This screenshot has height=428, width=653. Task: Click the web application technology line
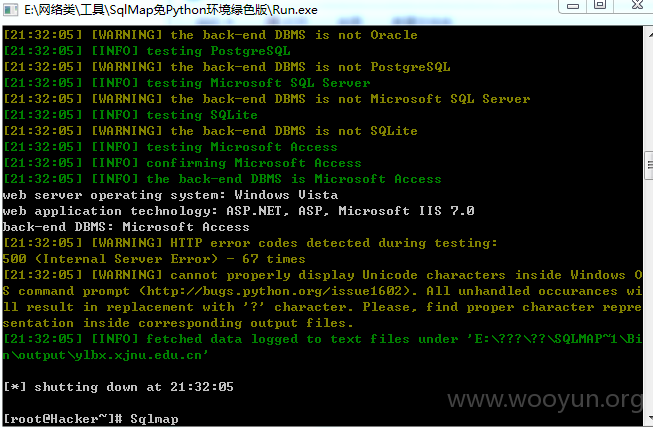238,211
